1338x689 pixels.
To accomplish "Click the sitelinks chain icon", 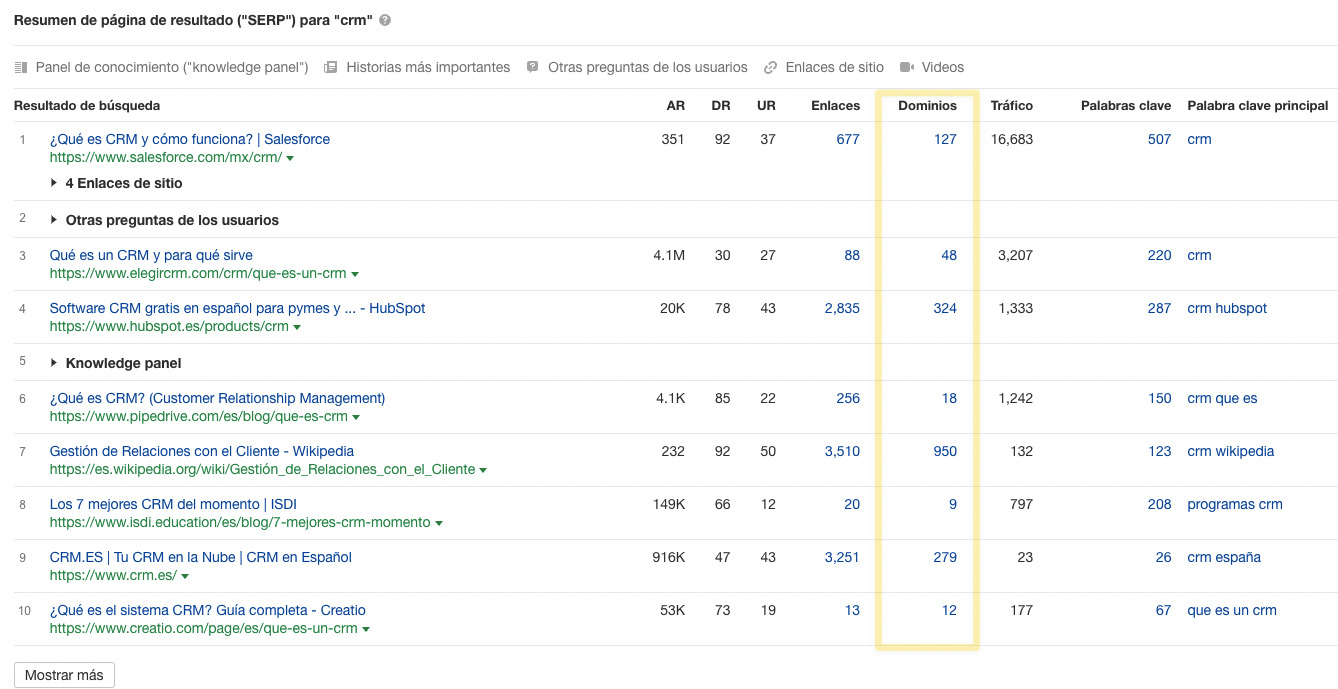I will [x=770, y=68].
